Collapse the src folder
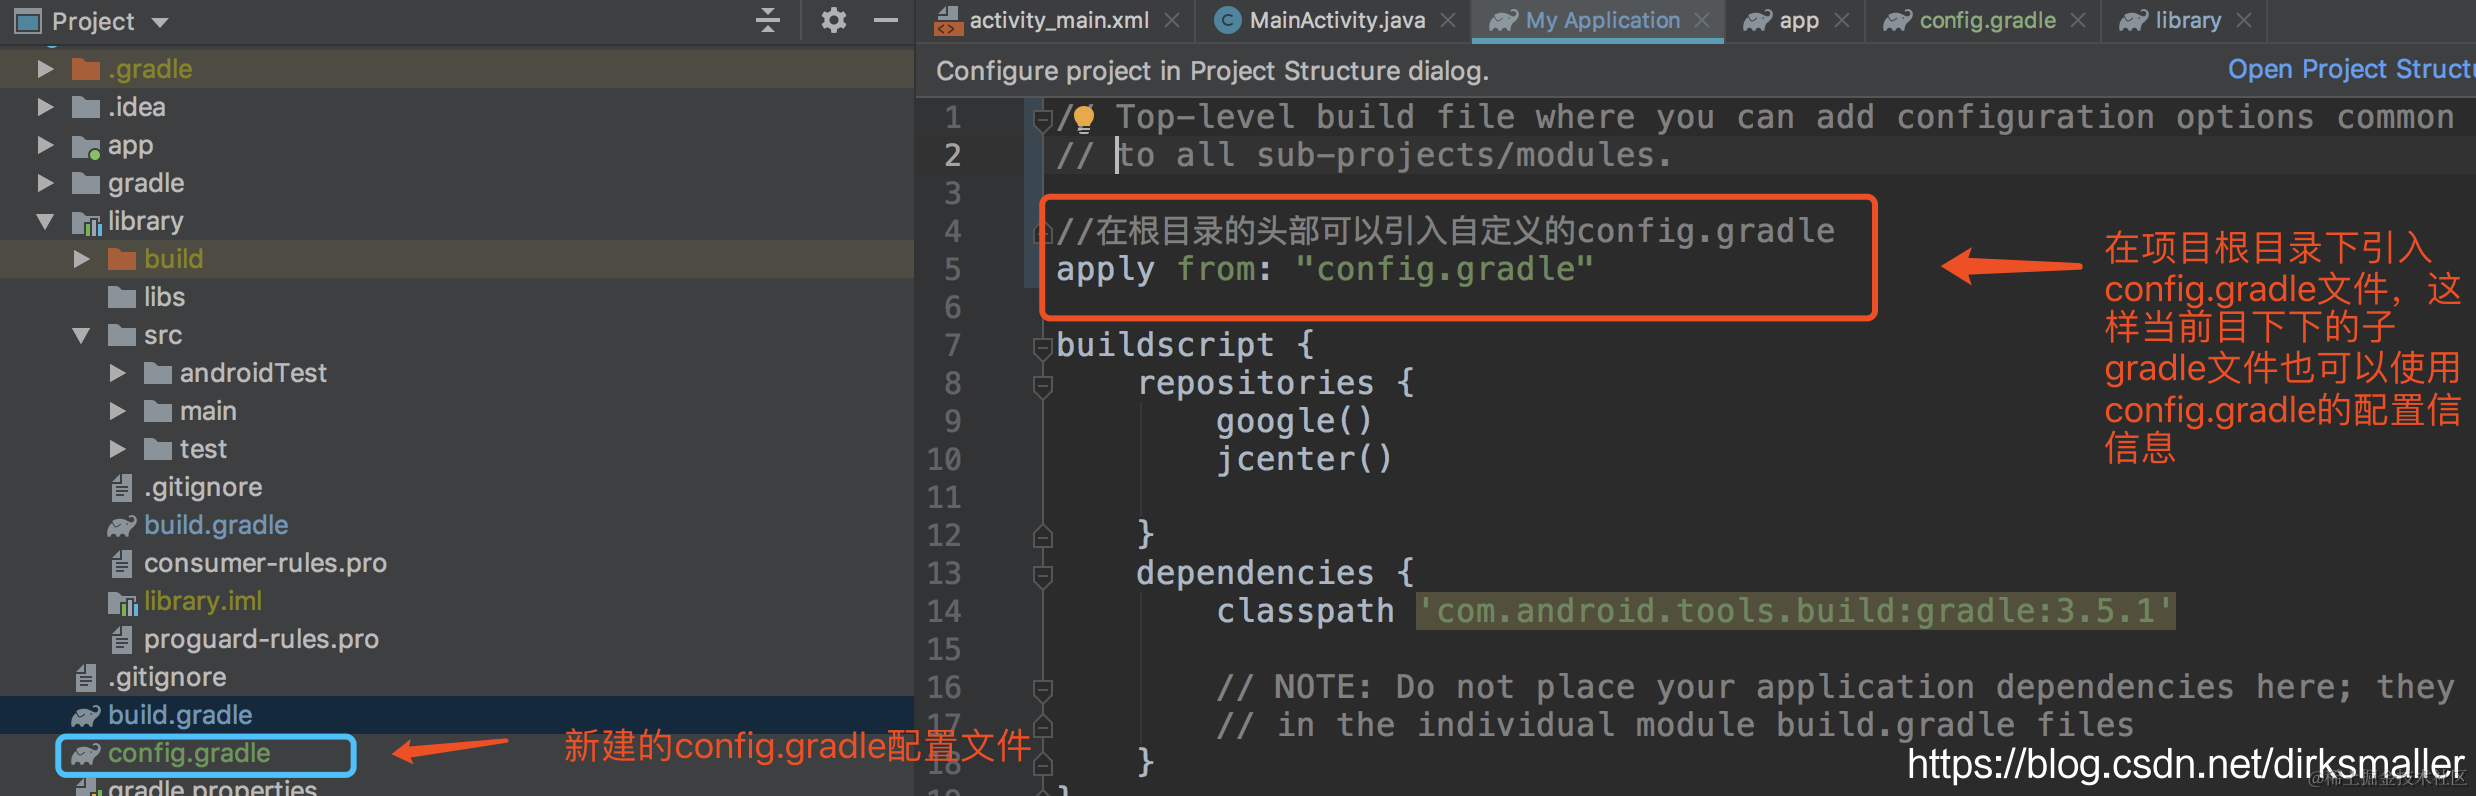Viewport: 2476px width, 796px height. coord(81,335)
